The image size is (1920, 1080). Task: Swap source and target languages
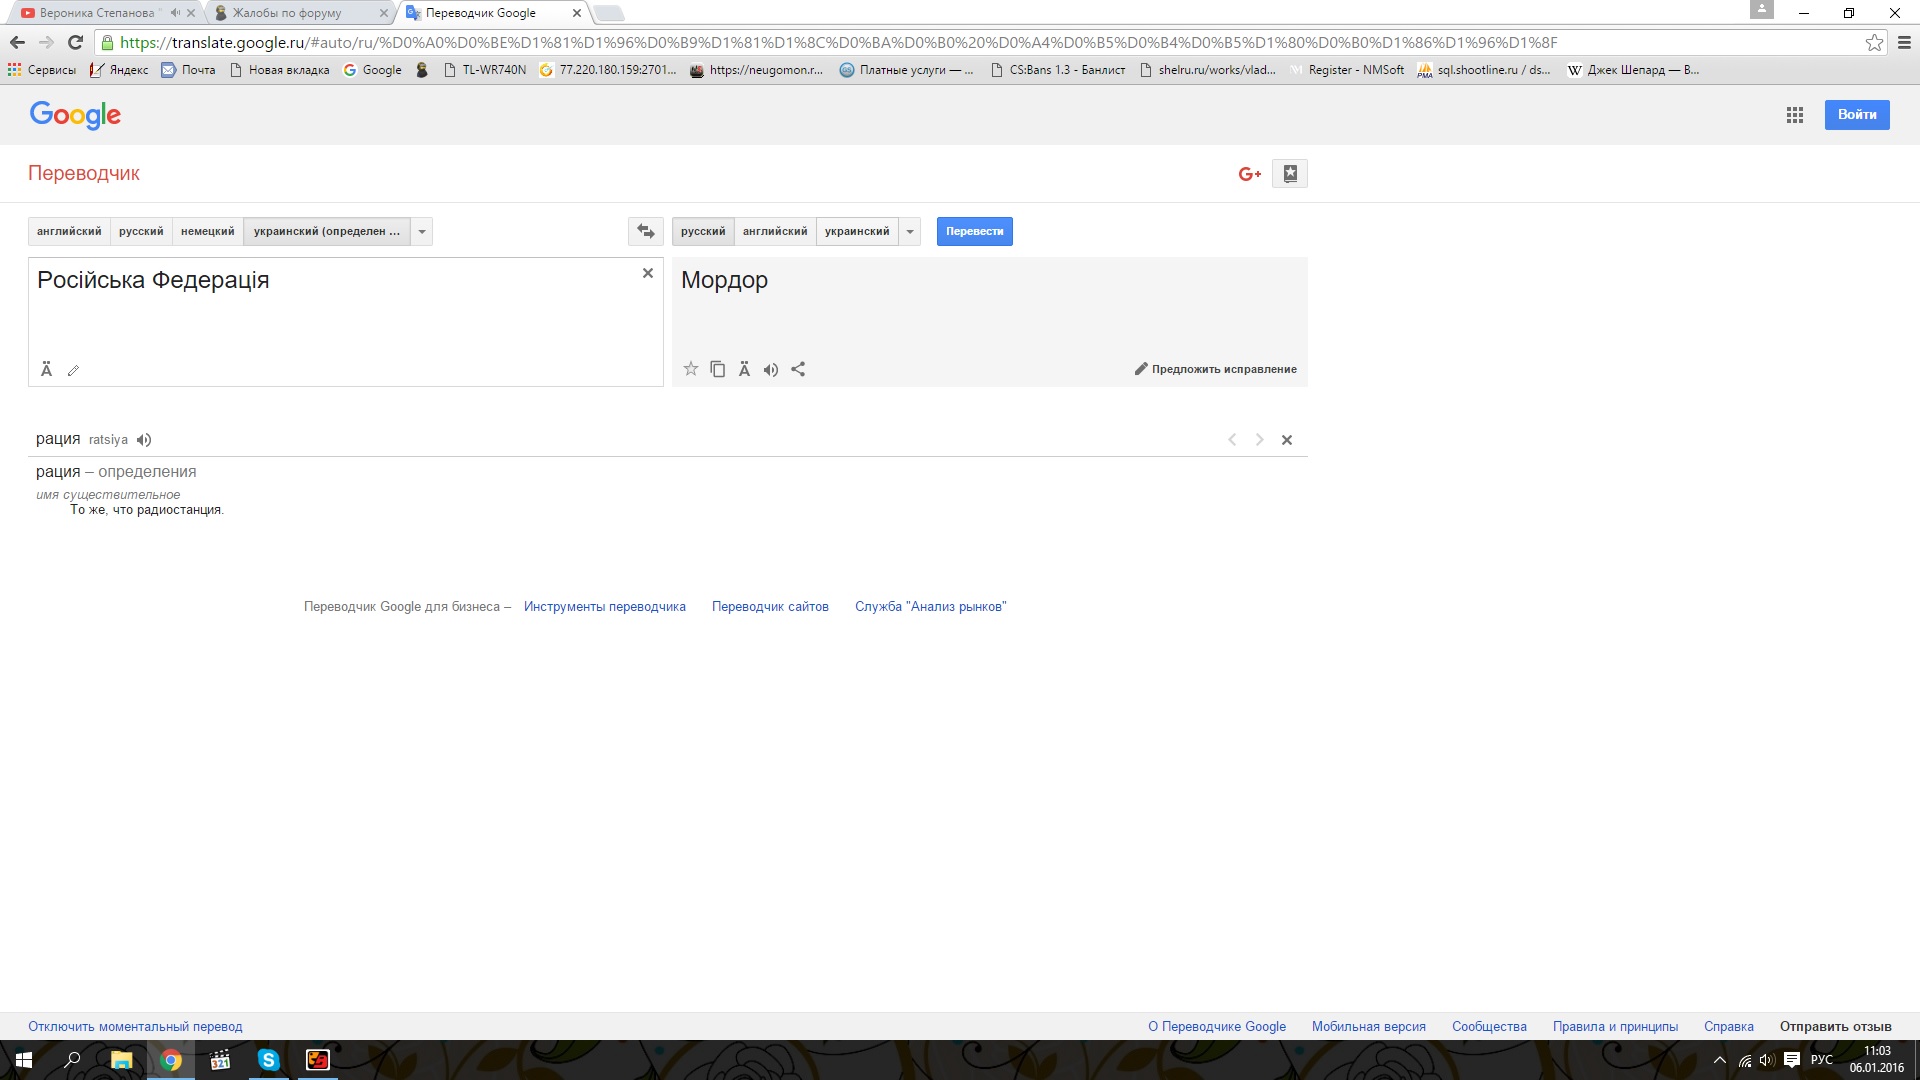[646, 231]
